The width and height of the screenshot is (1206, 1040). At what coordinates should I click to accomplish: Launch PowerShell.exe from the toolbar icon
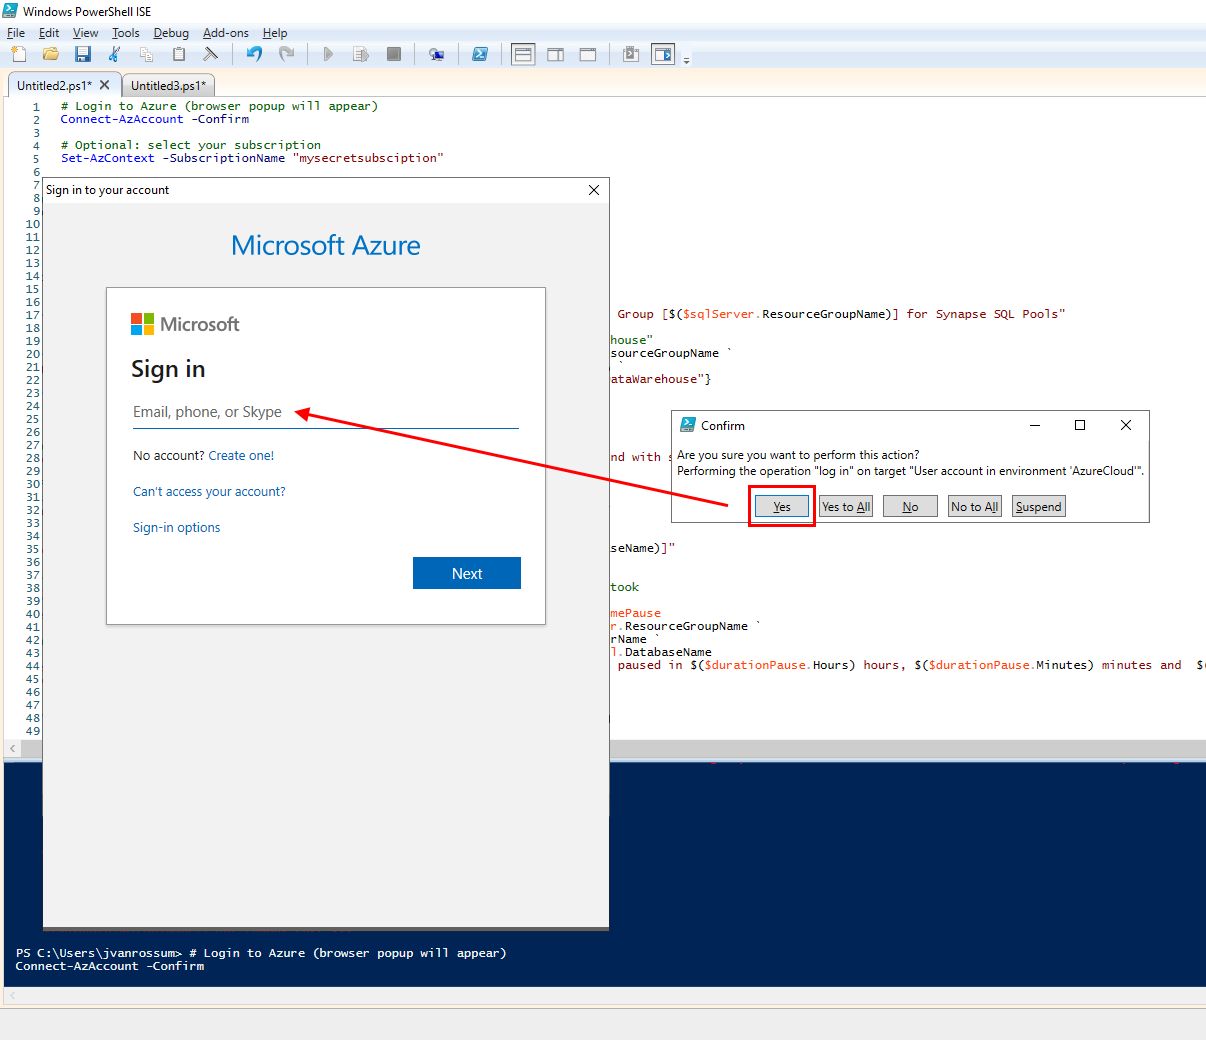[481, 54]
